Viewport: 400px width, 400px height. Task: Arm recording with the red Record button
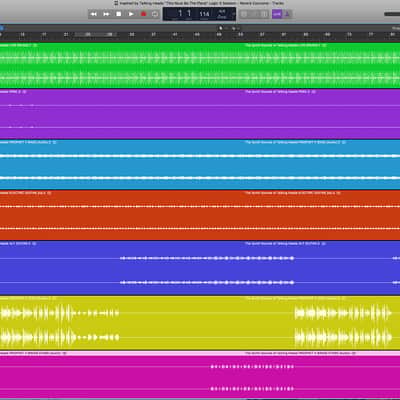point(143,14)
